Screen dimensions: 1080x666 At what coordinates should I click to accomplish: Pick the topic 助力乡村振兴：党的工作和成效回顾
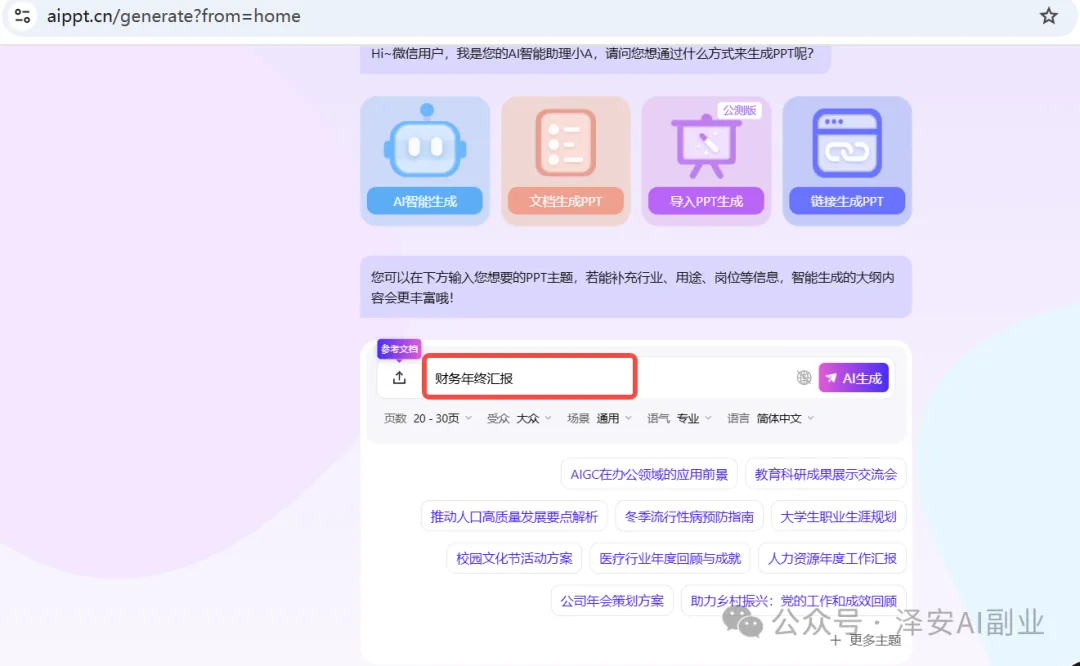pyautogui.click(x=793, y=601)
